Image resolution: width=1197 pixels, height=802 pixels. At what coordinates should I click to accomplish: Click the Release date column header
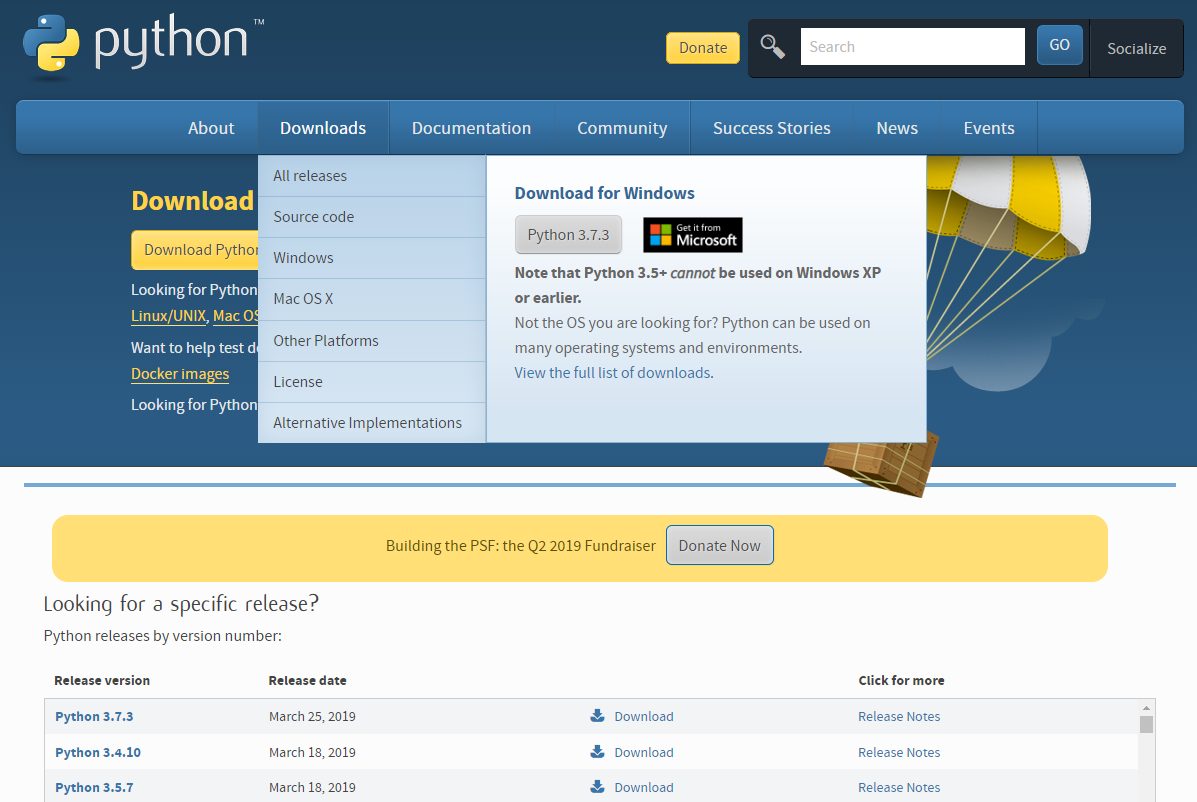pos(307,681)
